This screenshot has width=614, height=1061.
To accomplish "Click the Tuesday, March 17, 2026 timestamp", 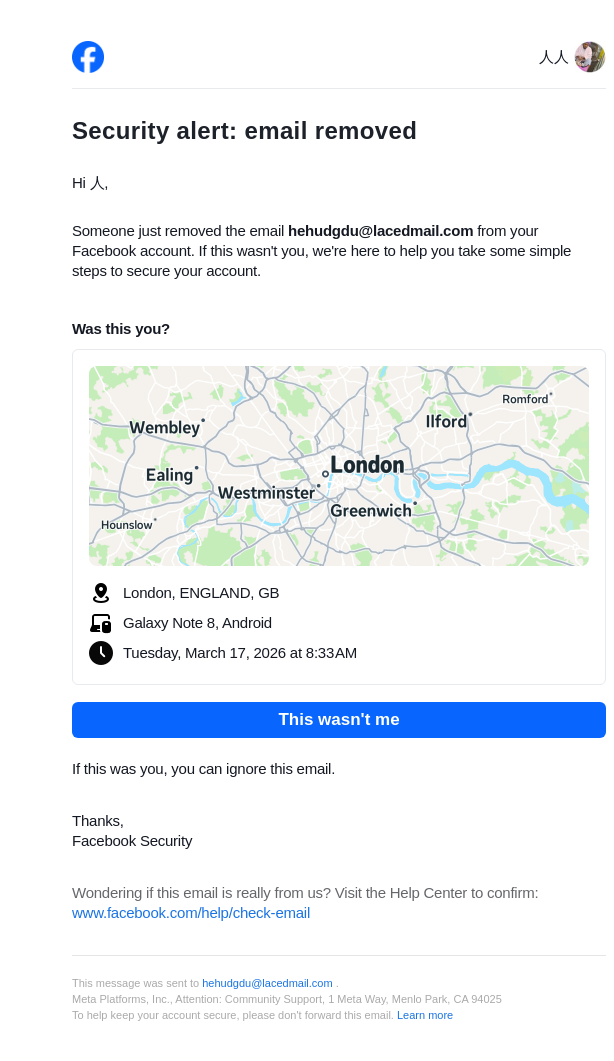I will (240, 653).
